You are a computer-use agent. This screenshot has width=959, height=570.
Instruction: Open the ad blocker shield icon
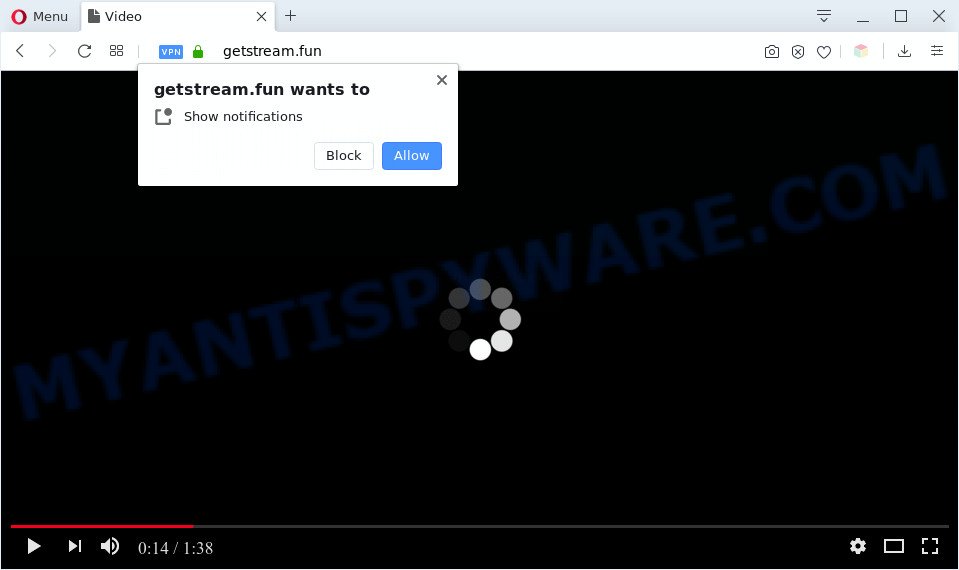pos(798,52)
